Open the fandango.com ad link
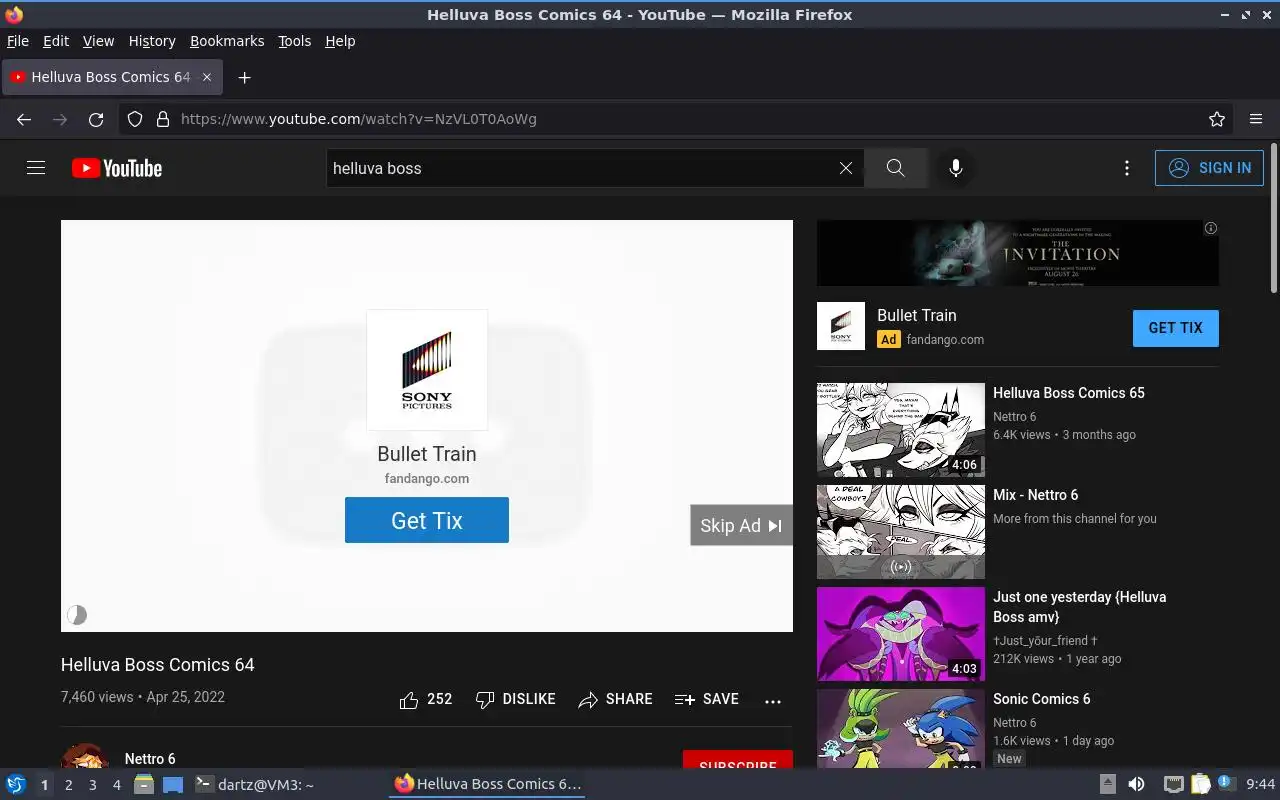This screenshot has width=1280, height=800. (945, 339)
